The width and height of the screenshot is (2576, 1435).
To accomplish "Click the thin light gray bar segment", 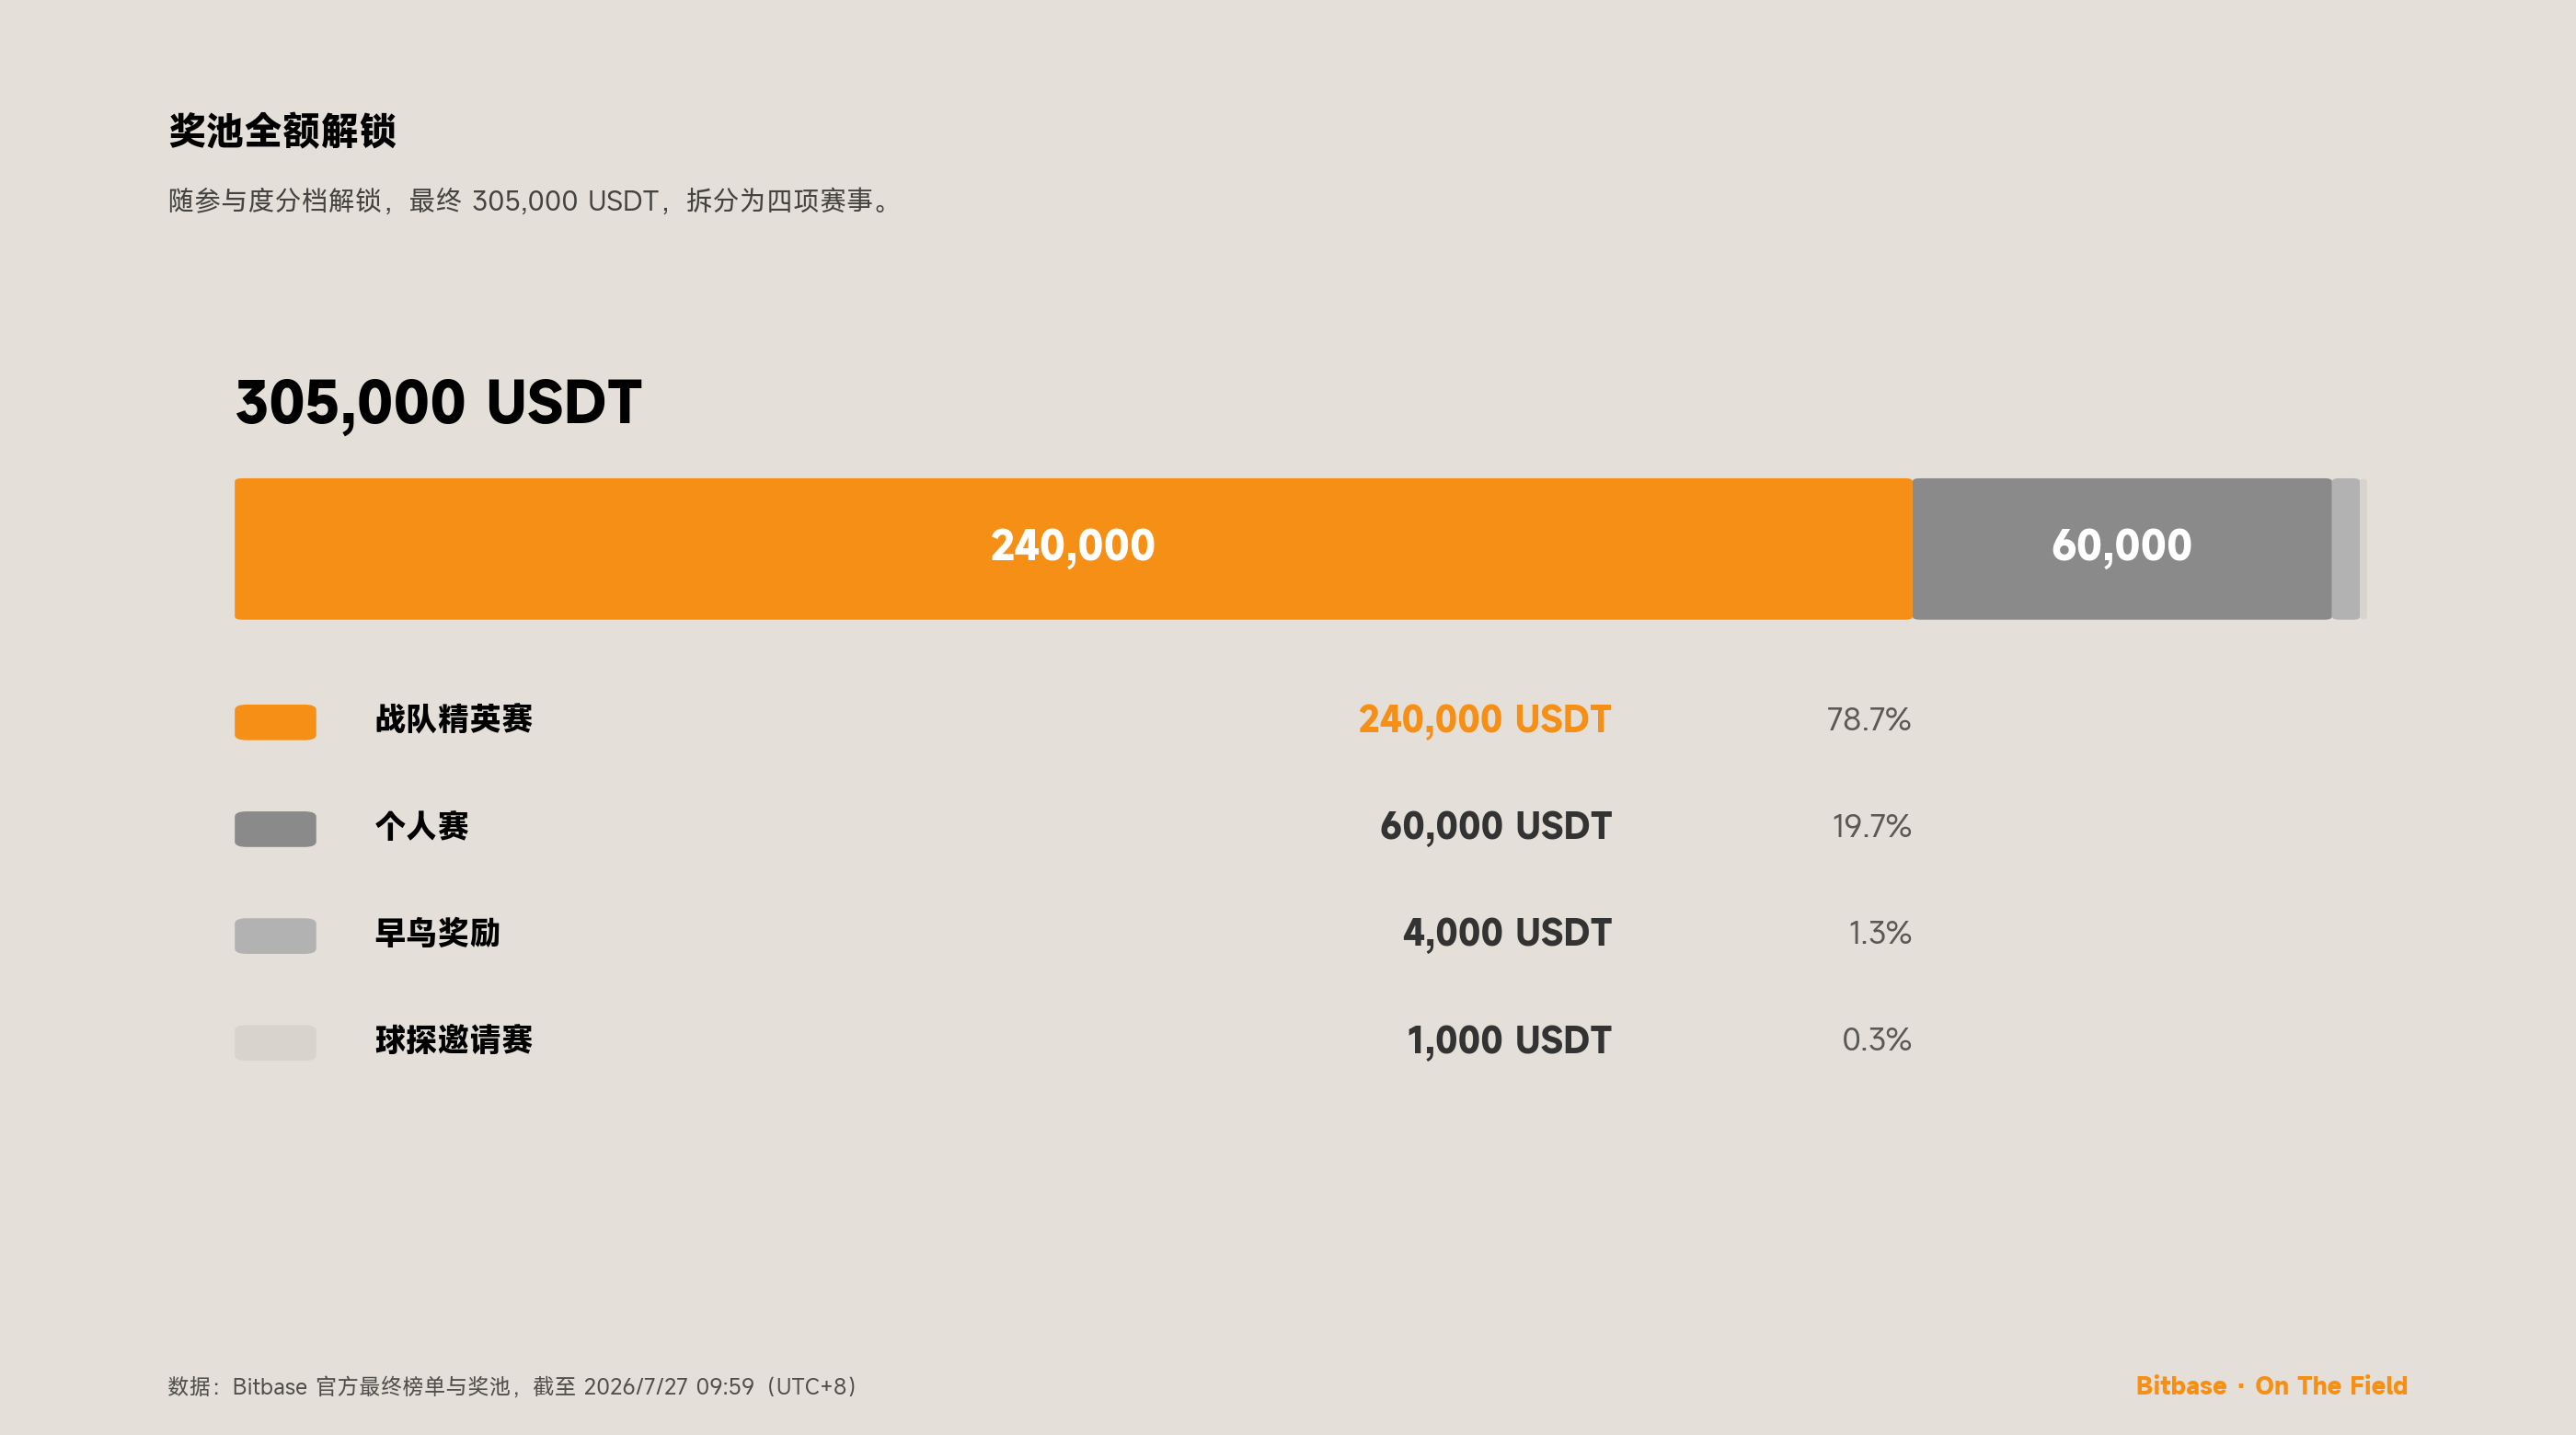I will pos(2346,548).
